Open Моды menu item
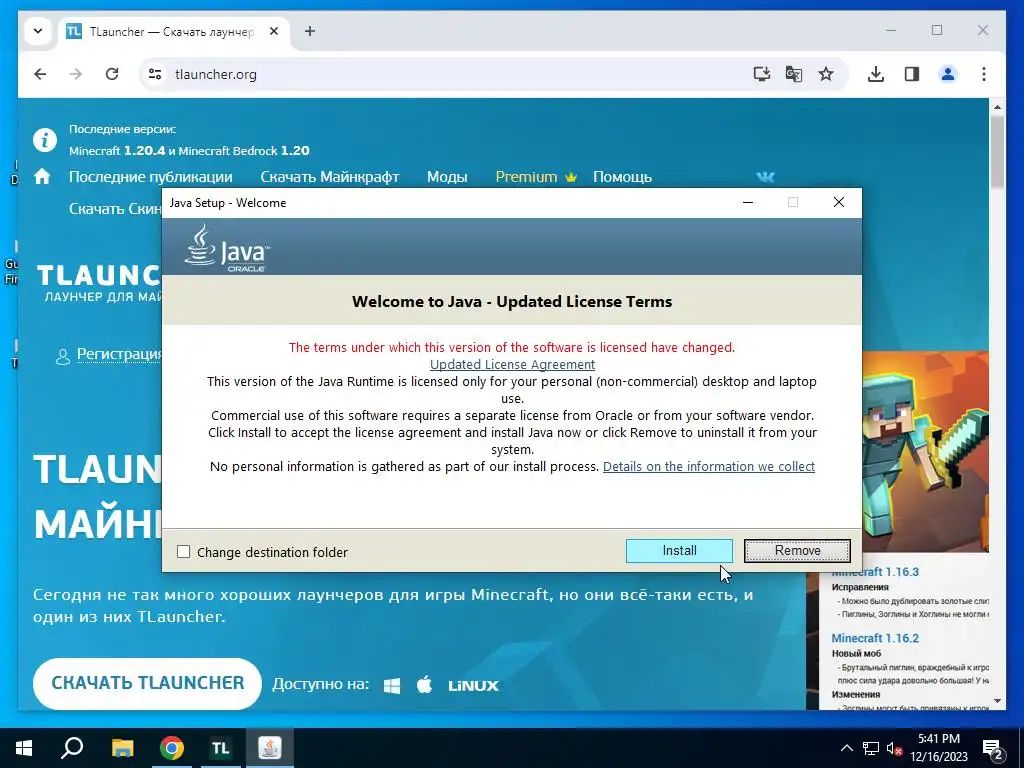 (447, 177)
